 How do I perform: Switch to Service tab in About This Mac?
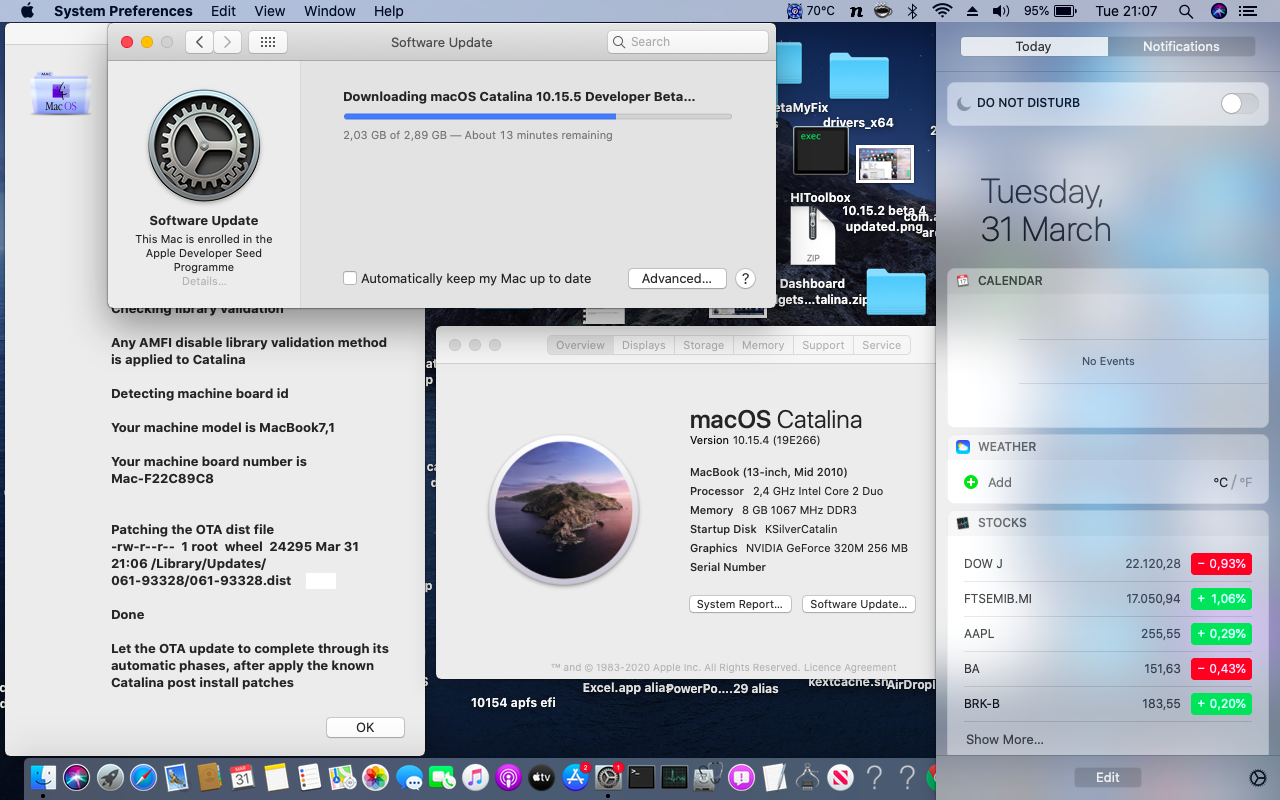[x=881, y=345]
